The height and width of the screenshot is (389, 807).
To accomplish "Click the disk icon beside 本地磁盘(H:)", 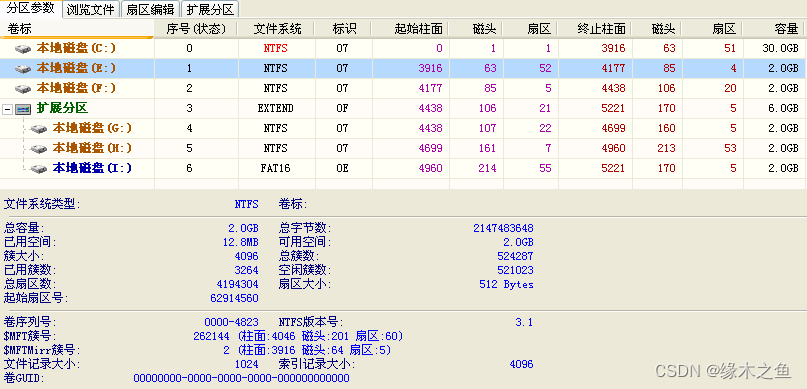I will click(x=39, y=149).
